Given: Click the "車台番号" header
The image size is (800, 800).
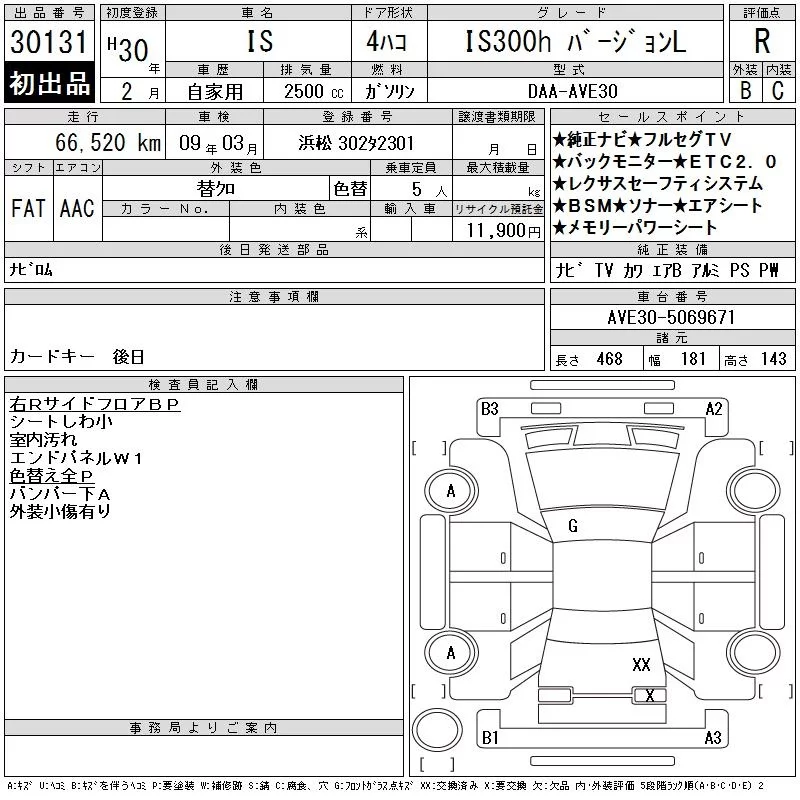Looking at the screenshot, I should [x=672, y=296].
